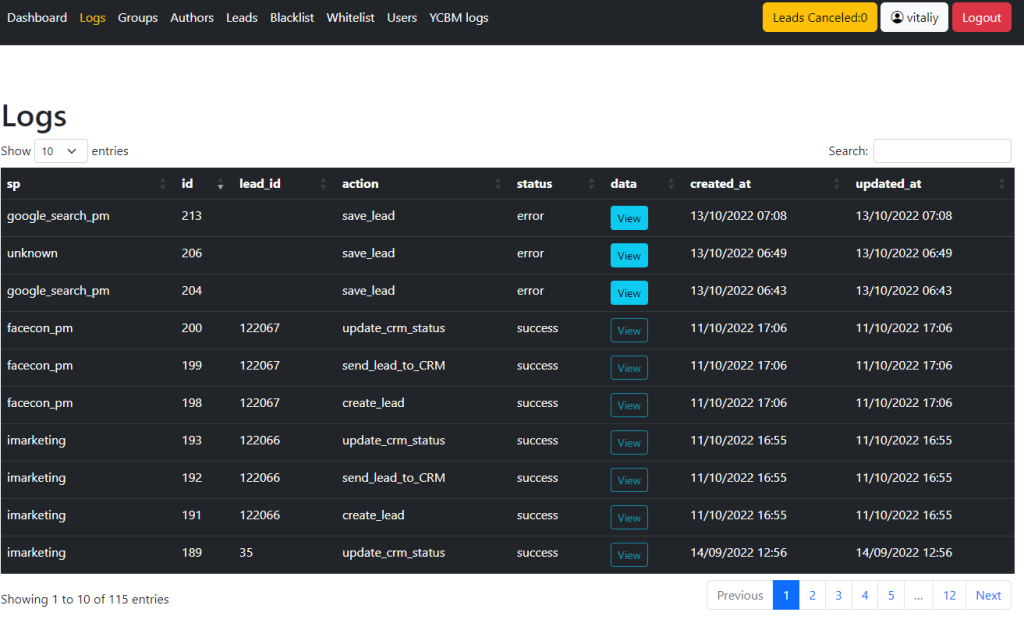Open the vitaliy user profile button

coord(914,18)
